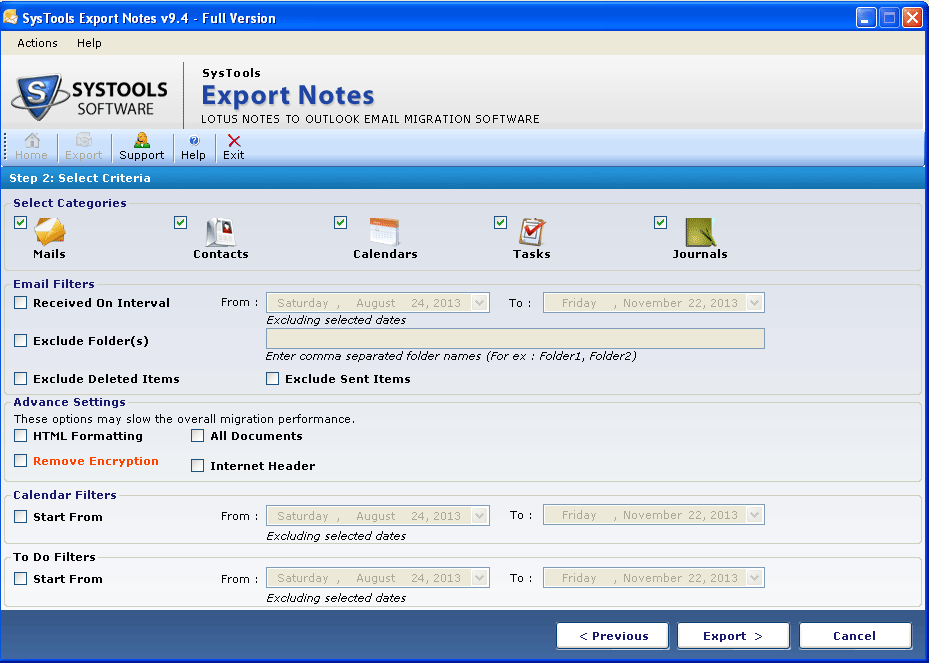Uncheck the Calendars category checkbox

point(341,222)
